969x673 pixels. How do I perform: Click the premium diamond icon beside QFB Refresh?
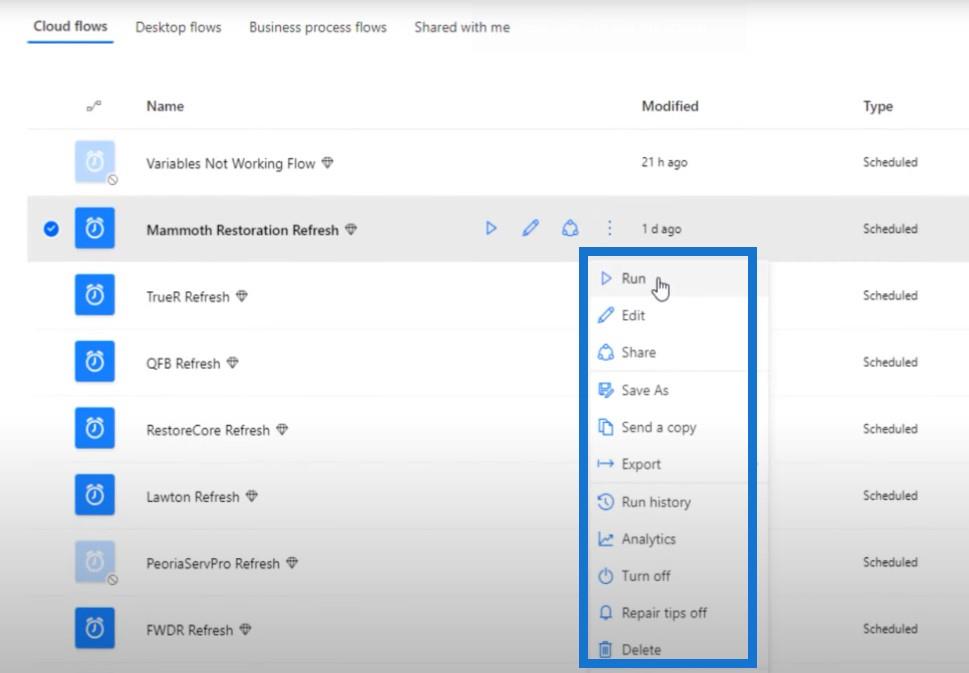pyautogui.click(x=232, y=363)
